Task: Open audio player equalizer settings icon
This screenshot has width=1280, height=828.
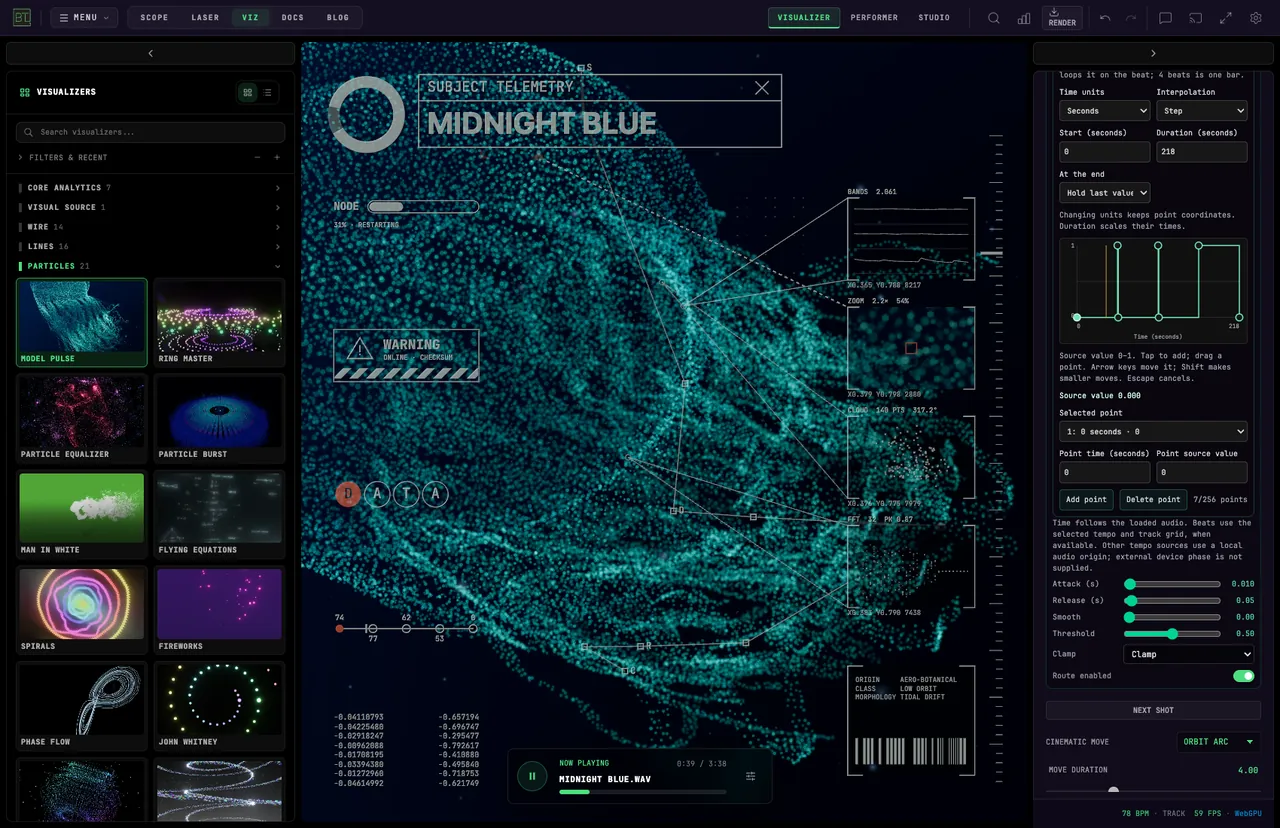Action: (x=751, y=776)
